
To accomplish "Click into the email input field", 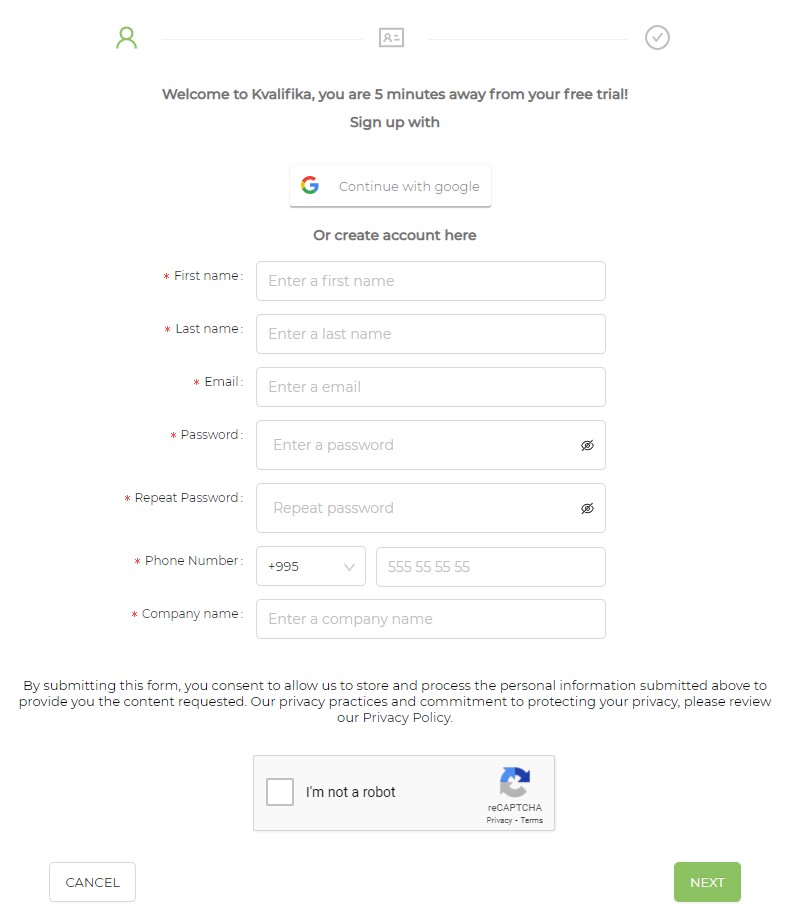I will [x=431, y=387].
